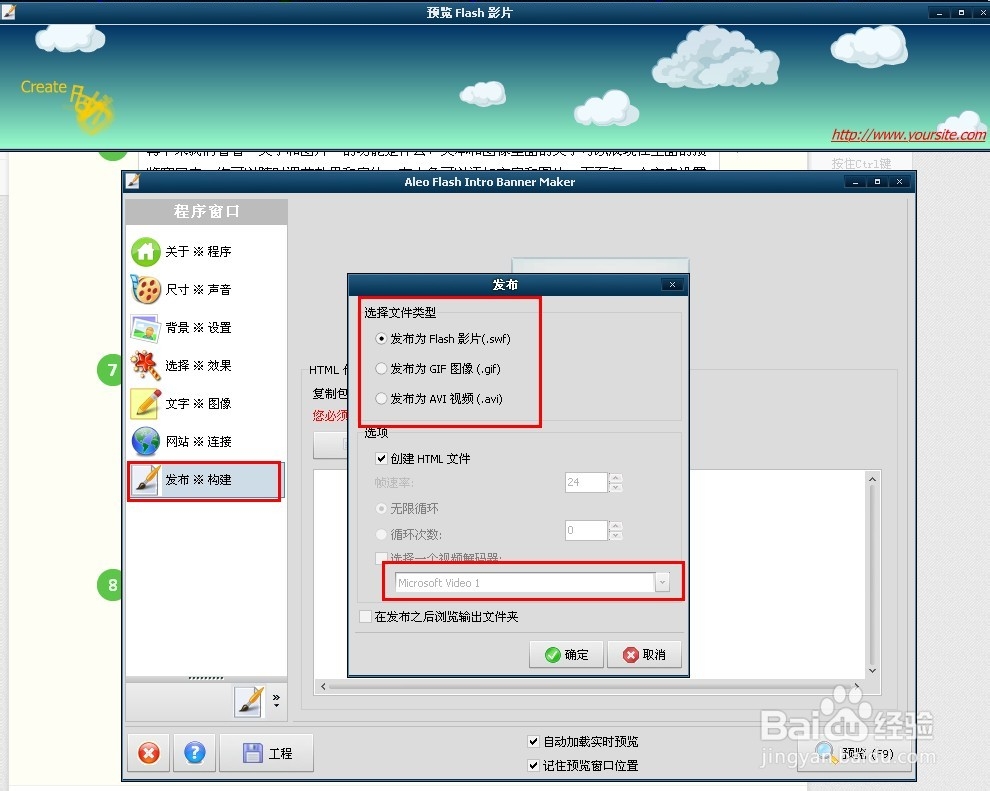Click the 网站 ※ 连接 globe icon
990x791 pixels.
(146, 442)
